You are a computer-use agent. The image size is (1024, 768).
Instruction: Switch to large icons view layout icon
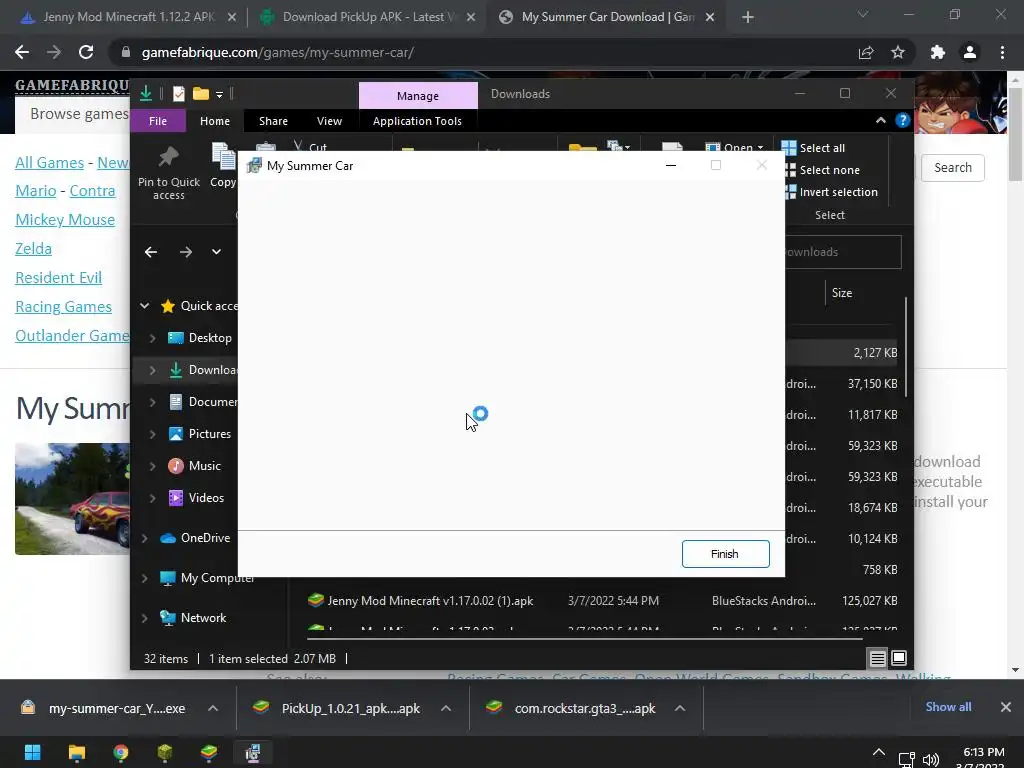[x=899, y=658]
